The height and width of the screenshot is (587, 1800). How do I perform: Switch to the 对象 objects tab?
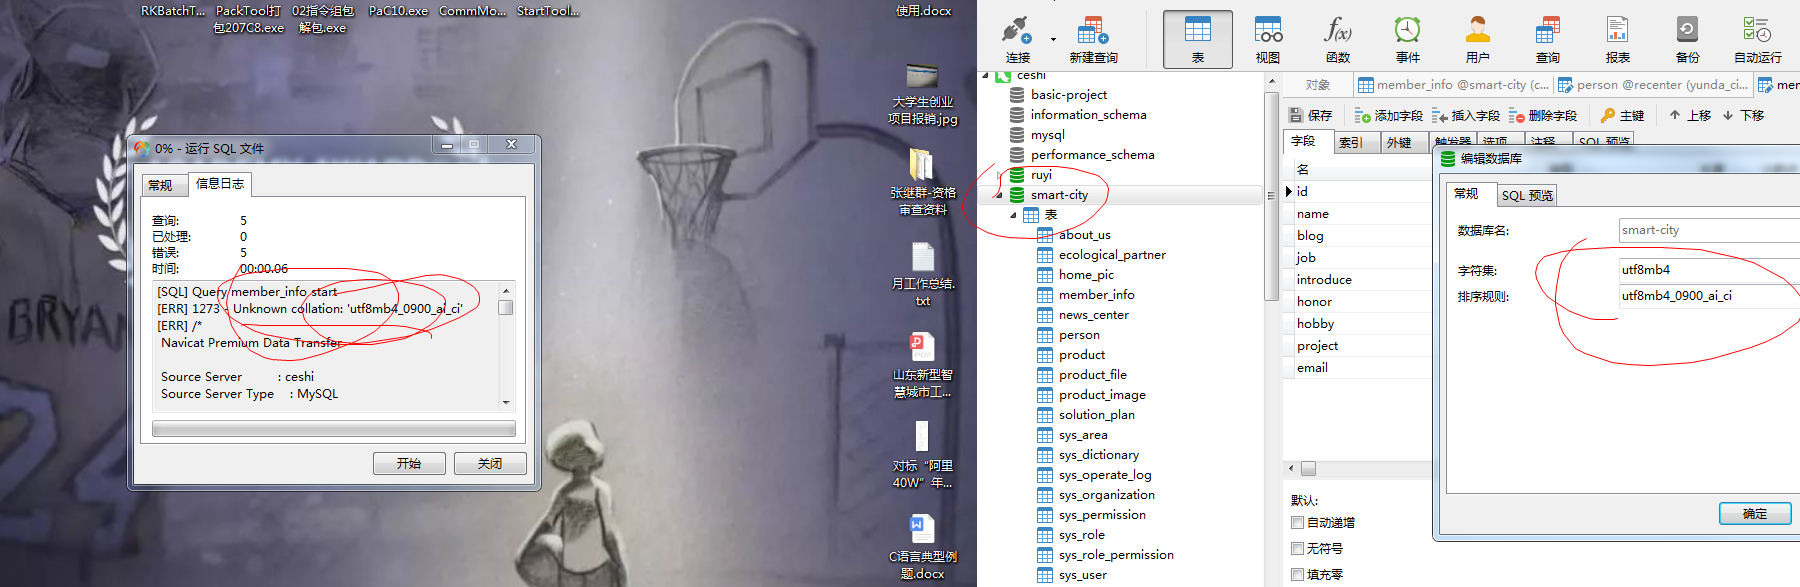1318,85
